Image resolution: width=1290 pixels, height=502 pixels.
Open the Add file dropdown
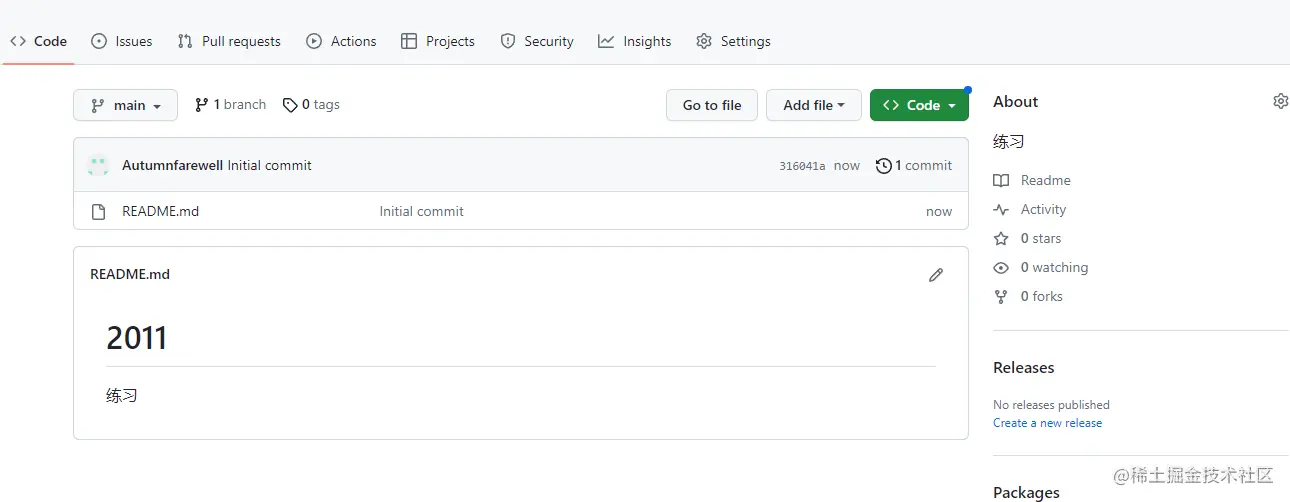[x=814, y=105]
